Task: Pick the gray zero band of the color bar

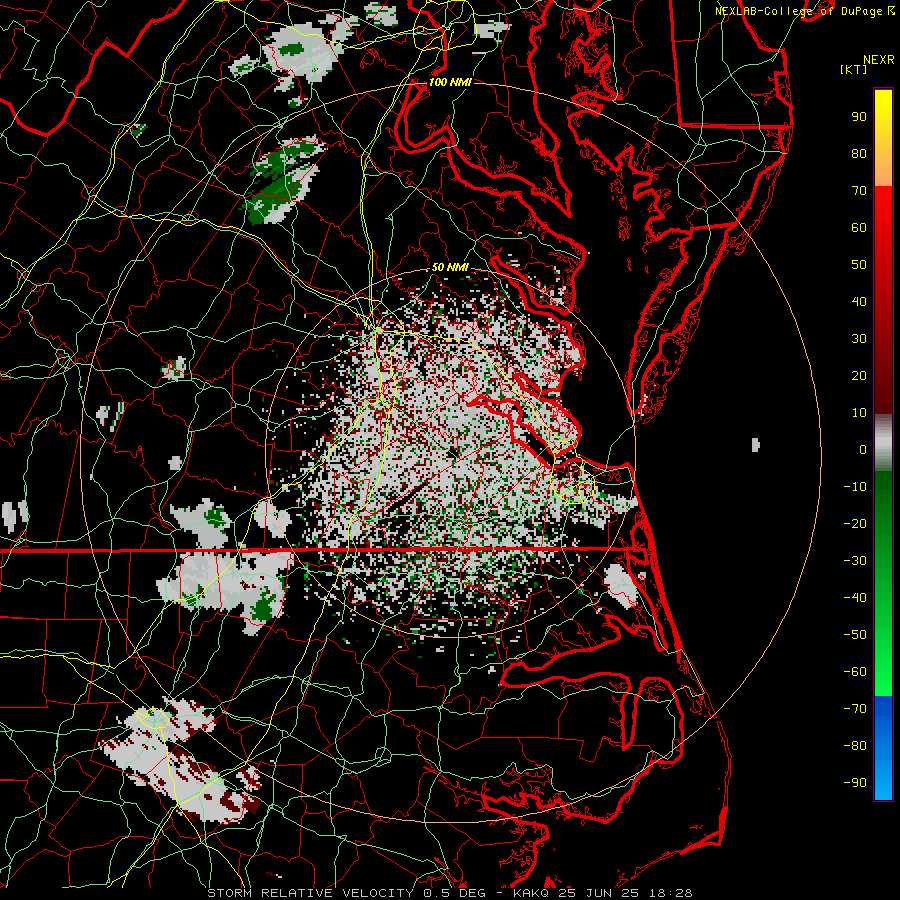Action: point(883,443)
